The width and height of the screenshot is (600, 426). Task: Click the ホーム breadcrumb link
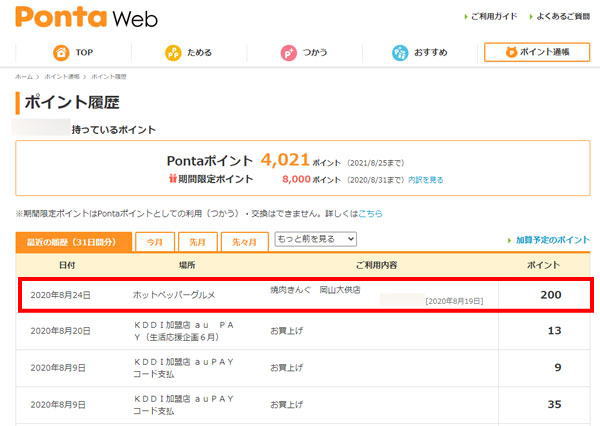(x=22, y=76)
